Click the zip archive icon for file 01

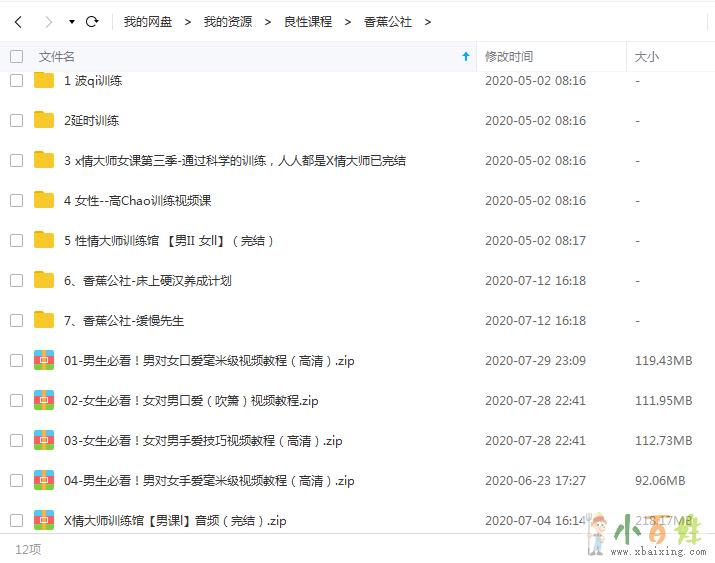[x=44, y=360]
